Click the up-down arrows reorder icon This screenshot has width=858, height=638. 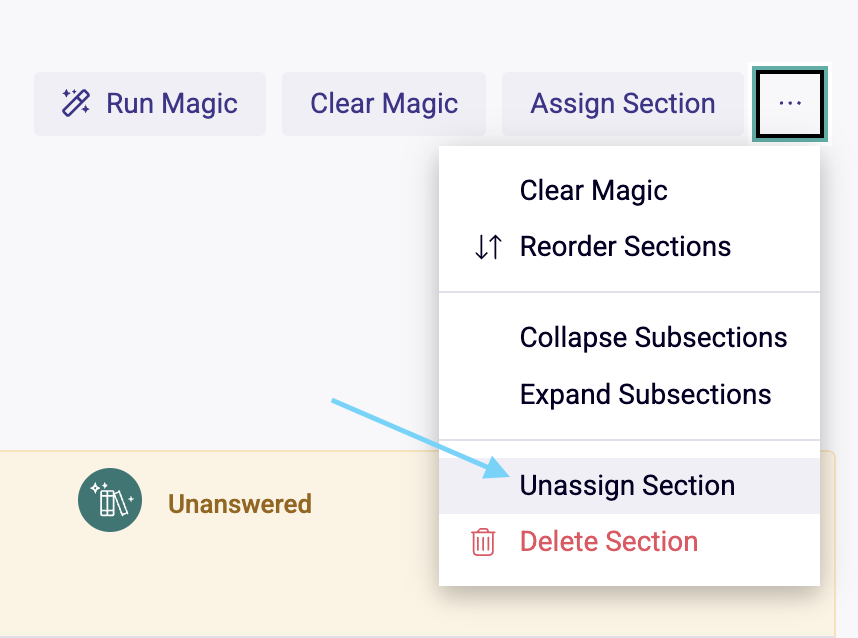coord(488,247)
